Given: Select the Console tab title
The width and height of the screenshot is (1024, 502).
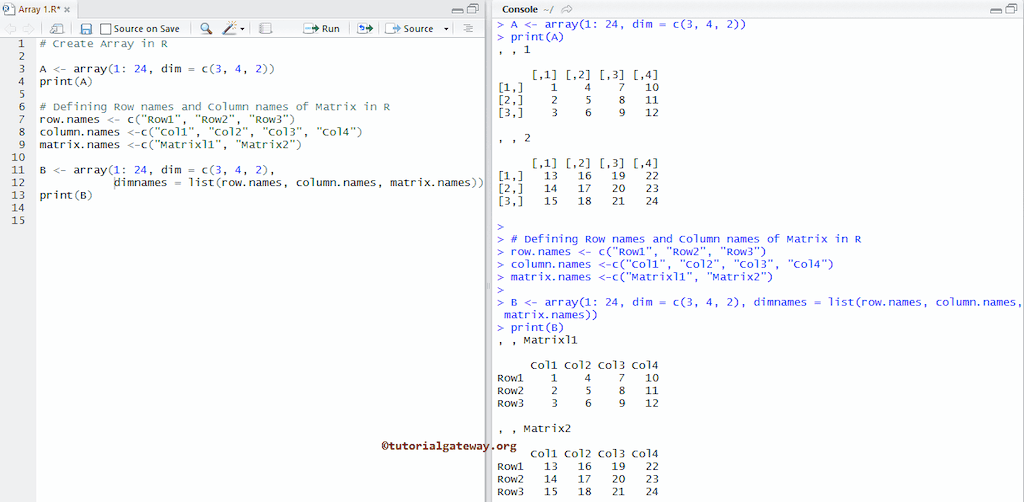Looking at the screenshot, I should pos(520,9).
